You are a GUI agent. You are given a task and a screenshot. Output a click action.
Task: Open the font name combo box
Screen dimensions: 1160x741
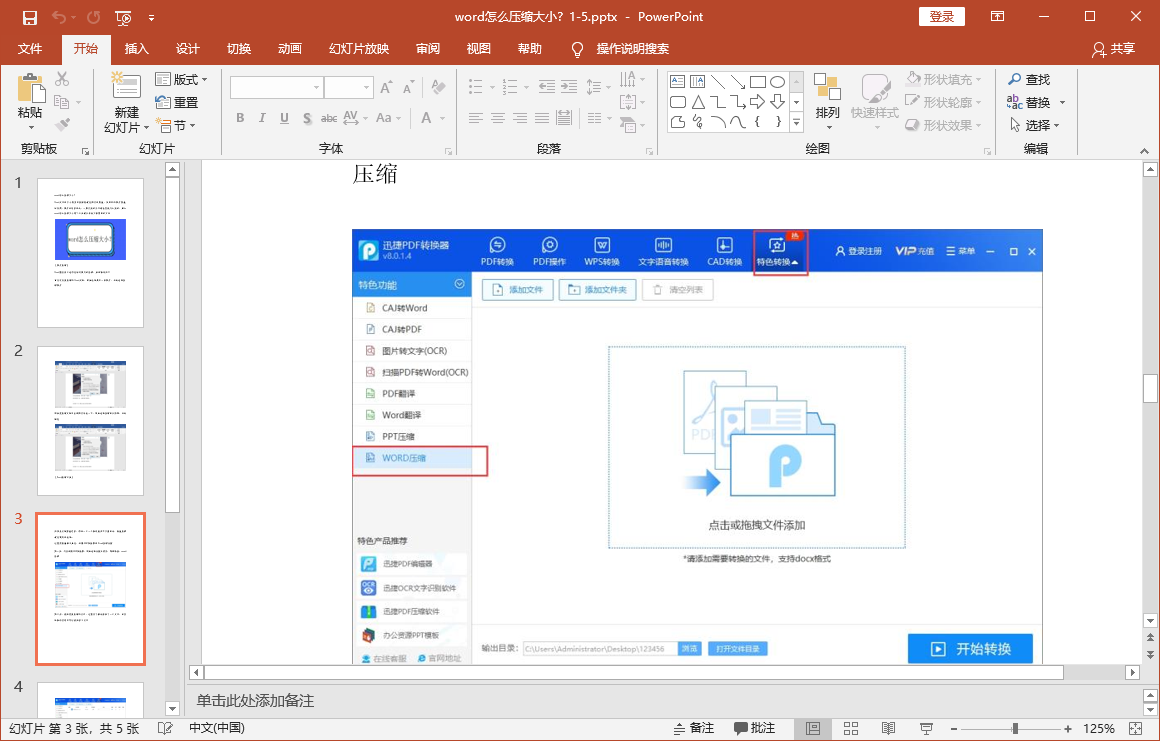click(276, 87)
